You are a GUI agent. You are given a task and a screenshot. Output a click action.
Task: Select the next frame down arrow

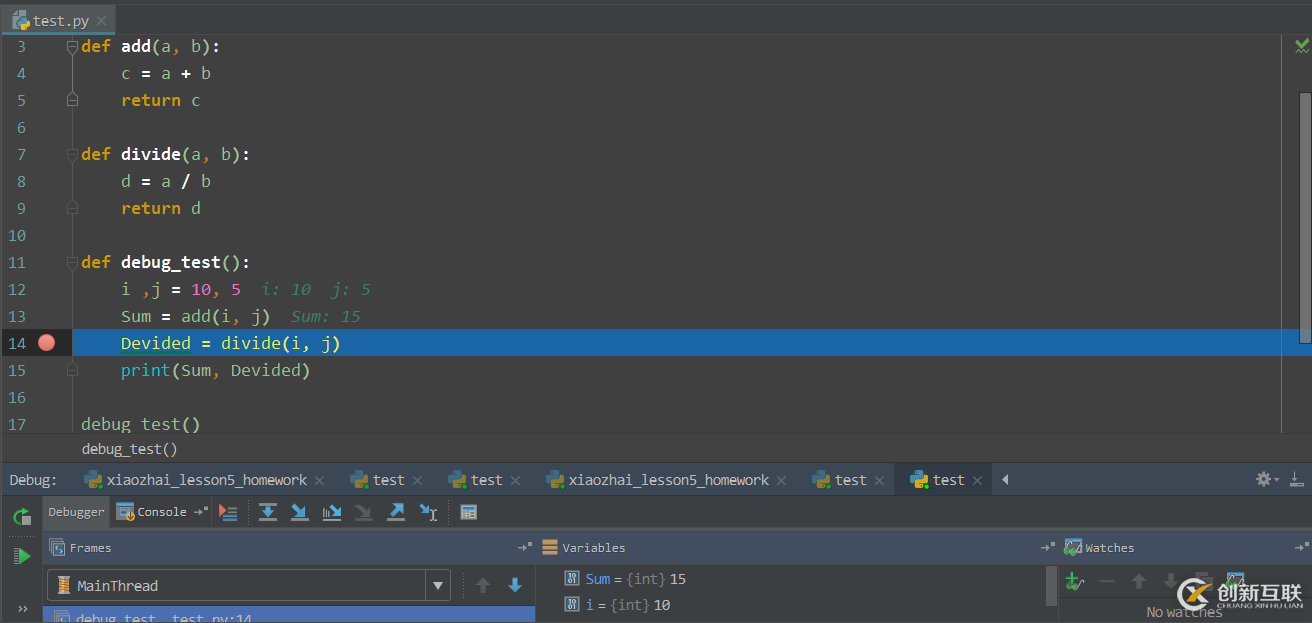coord(515,585)
